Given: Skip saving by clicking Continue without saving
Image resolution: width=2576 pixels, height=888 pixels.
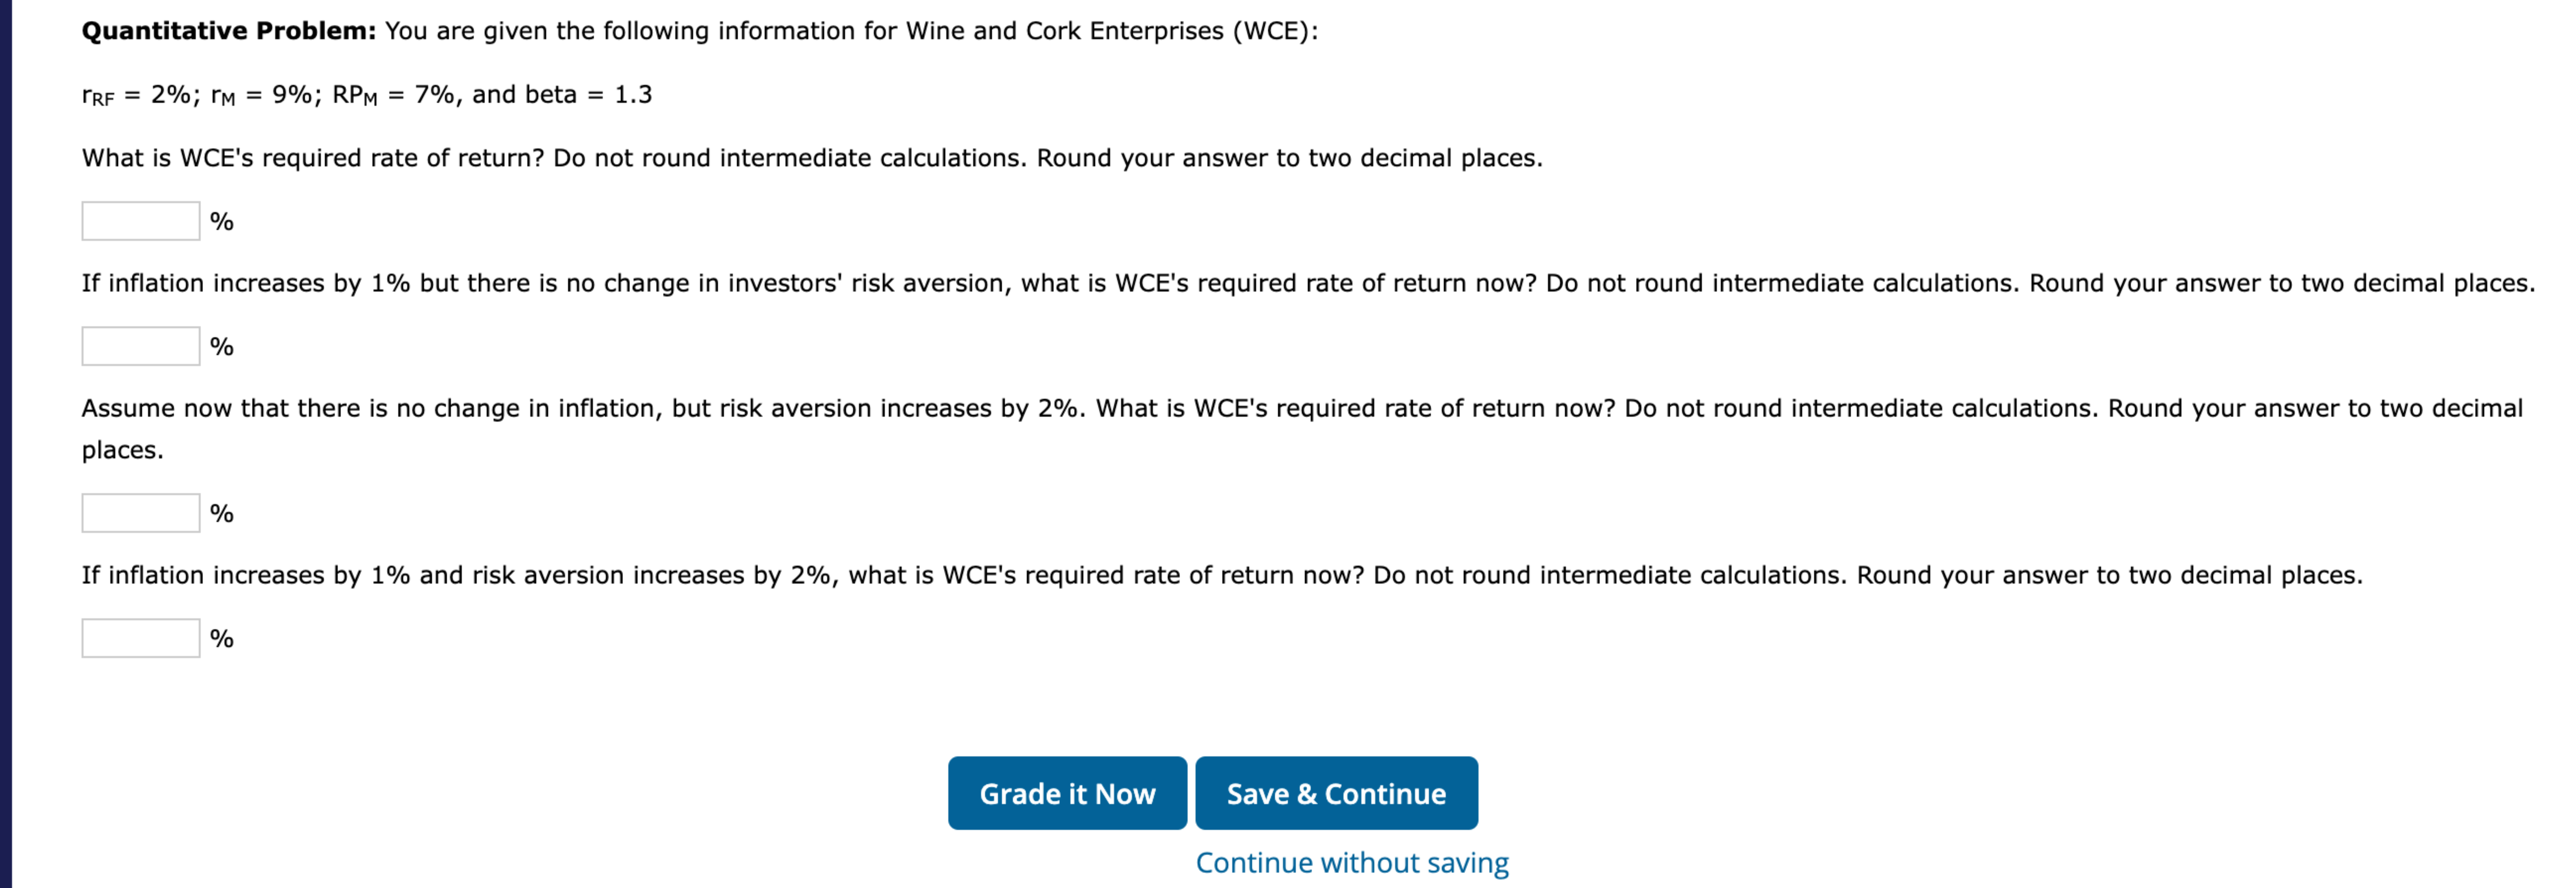Looking at the screenshot, I should (1352, 861).
